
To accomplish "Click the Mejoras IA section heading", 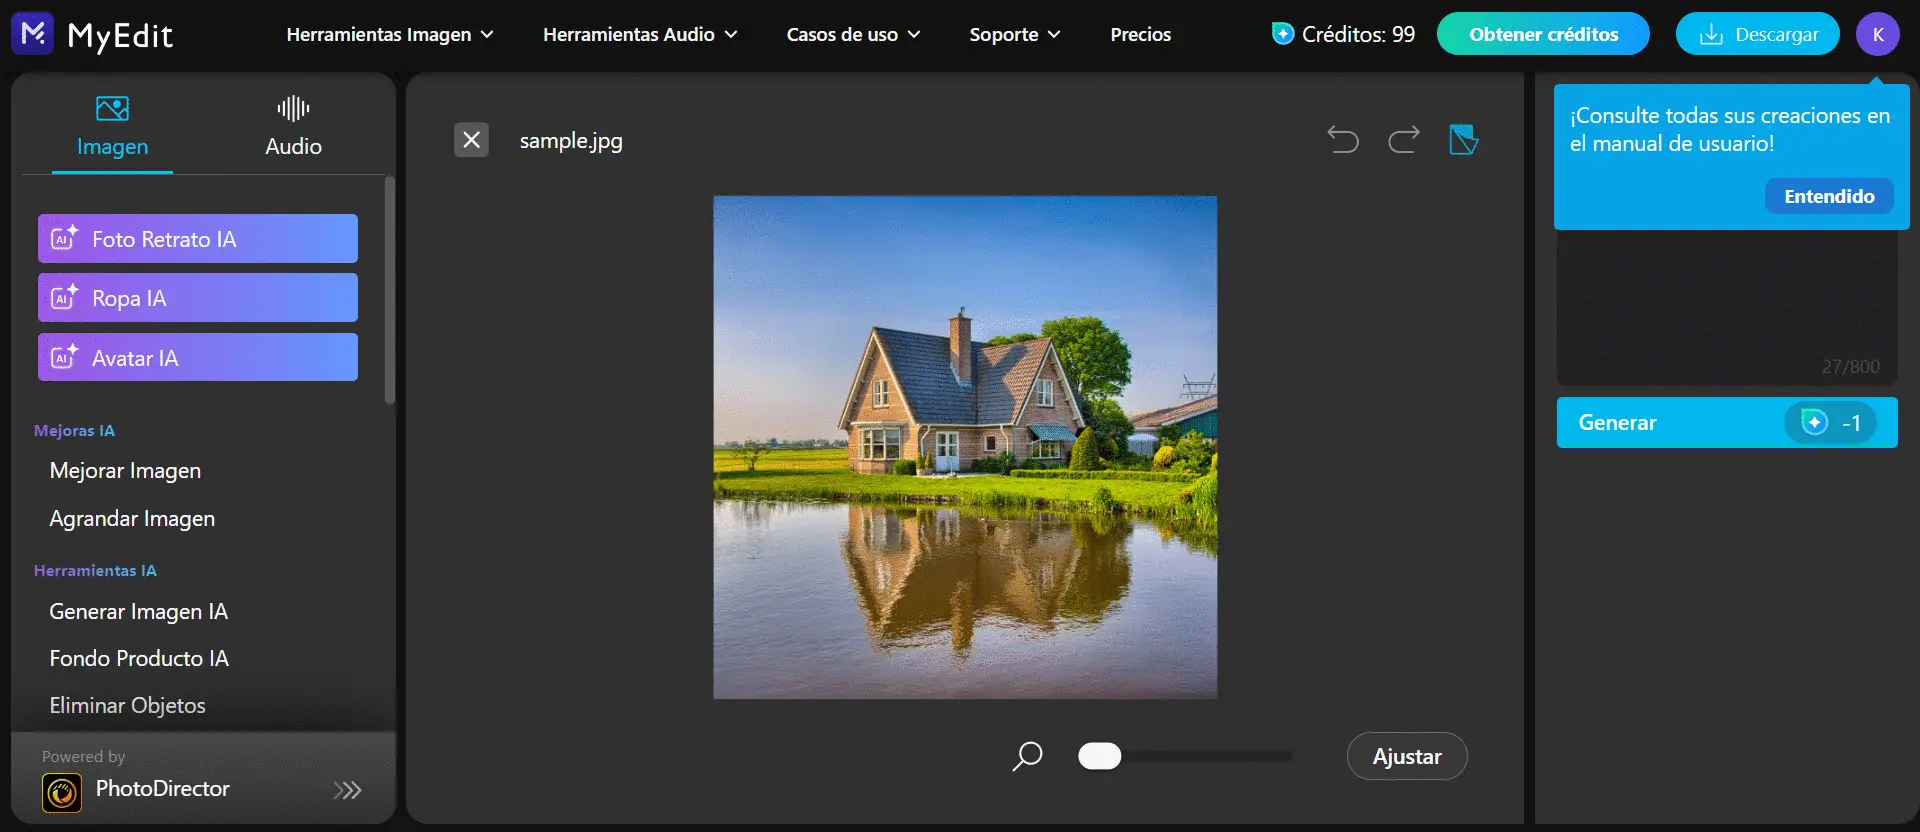I will click(74, 431).
